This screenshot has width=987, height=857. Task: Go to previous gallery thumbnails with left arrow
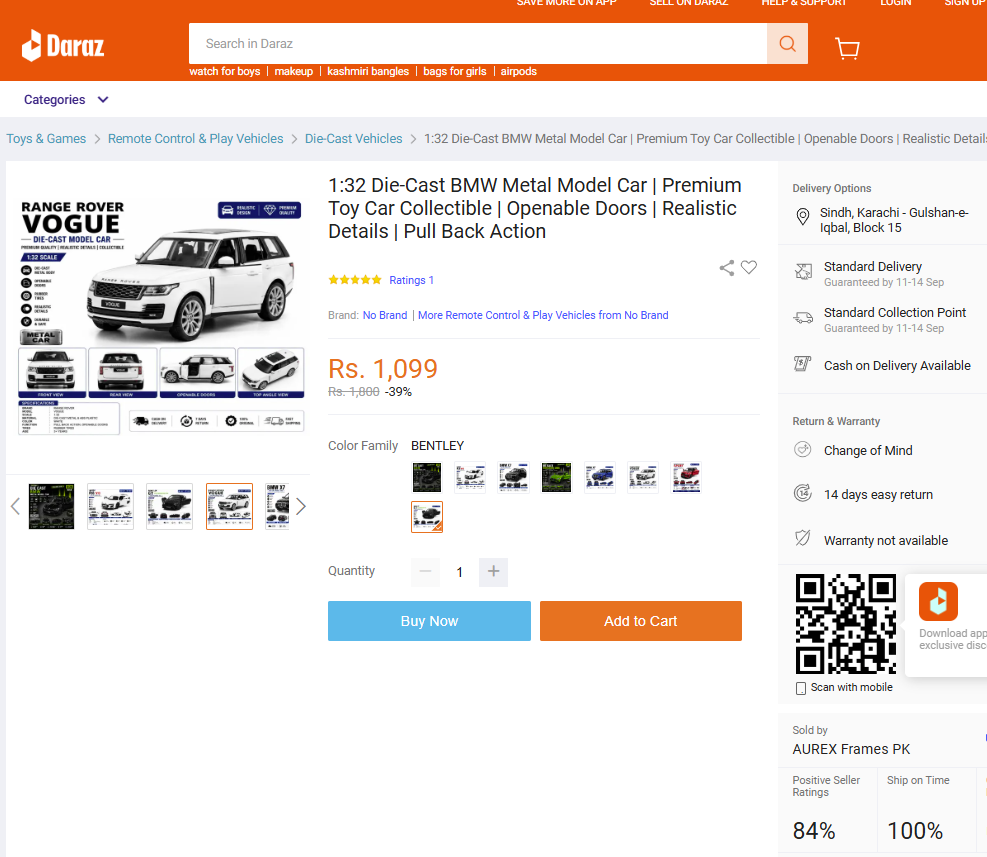pos(16,506)
